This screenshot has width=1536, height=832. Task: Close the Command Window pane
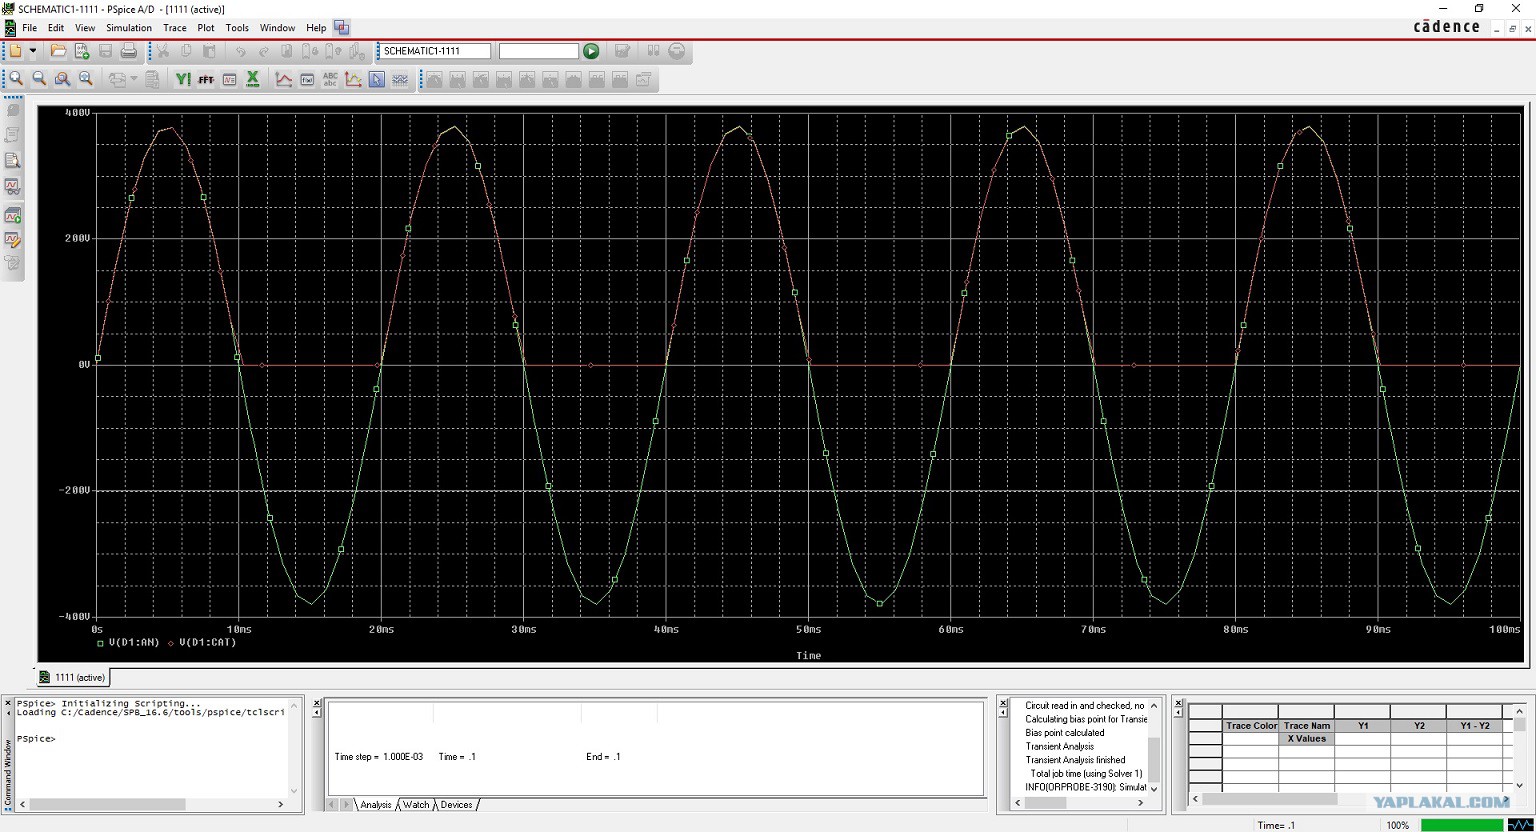[x=8, y=704]
